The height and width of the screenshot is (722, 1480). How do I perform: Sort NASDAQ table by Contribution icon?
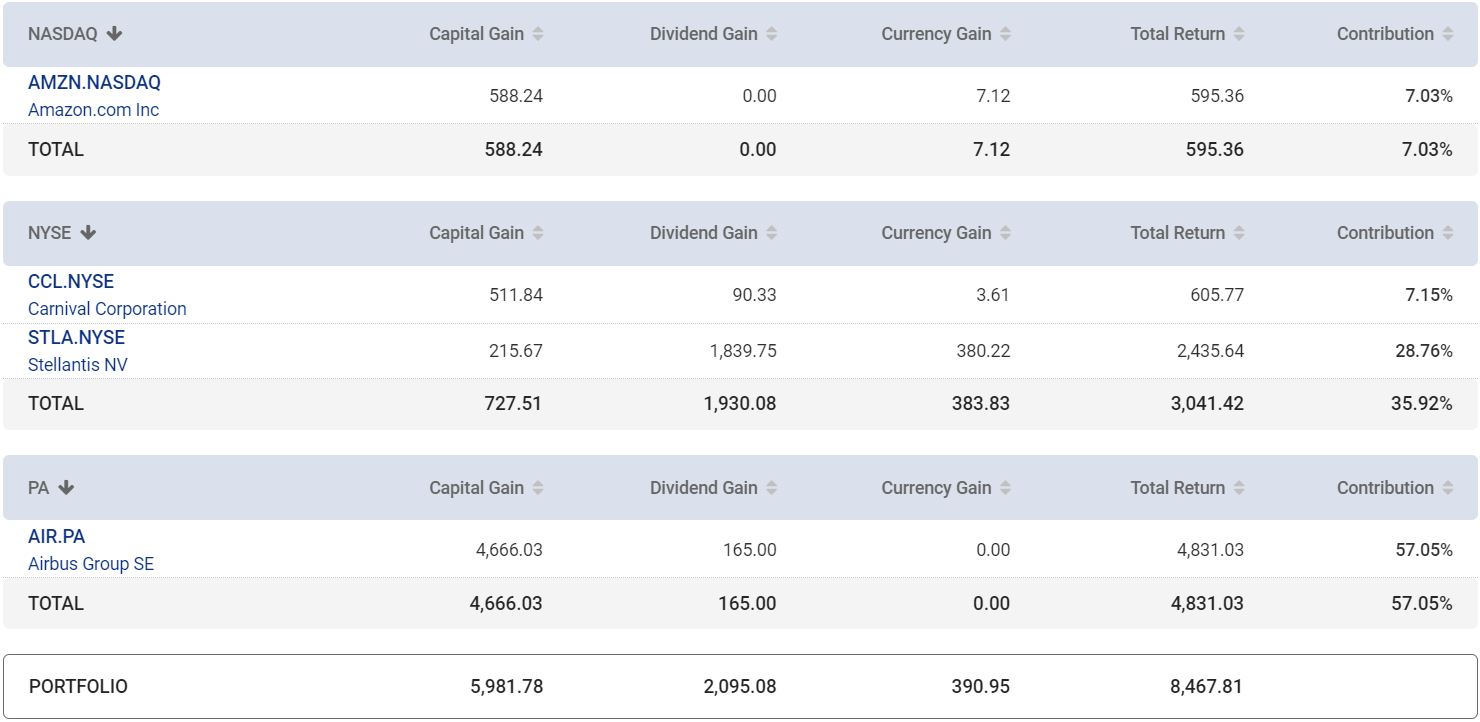coord(1448,34)
